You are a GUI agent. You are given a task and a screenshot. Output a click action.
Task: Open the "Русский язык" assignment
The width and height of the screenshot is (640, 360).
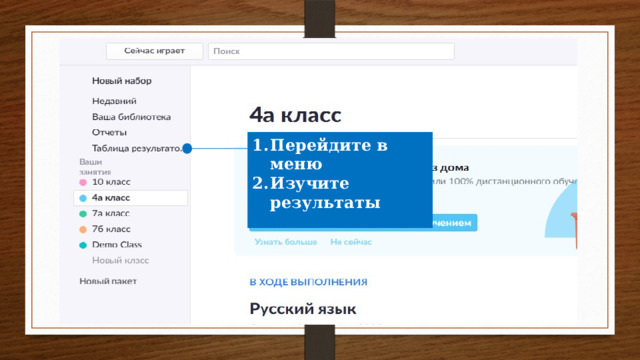click(x=303, y=309)
